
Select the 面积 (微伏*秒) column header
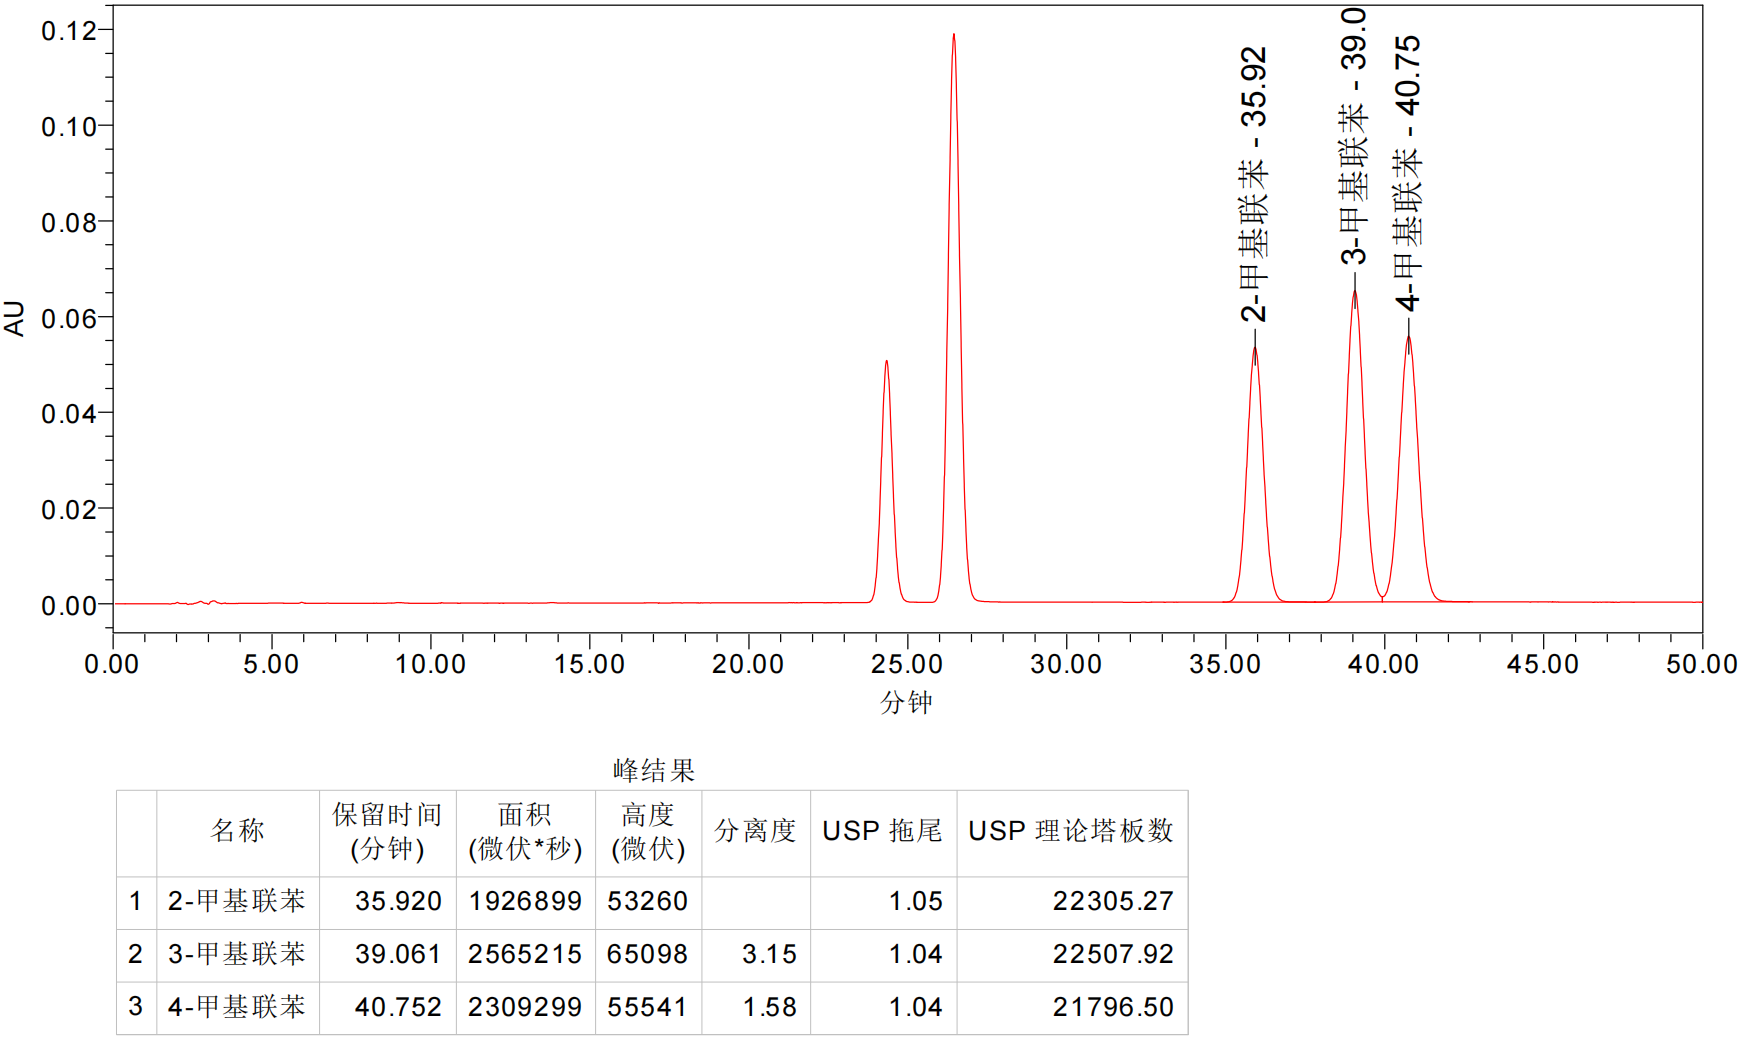pos(525,831)
